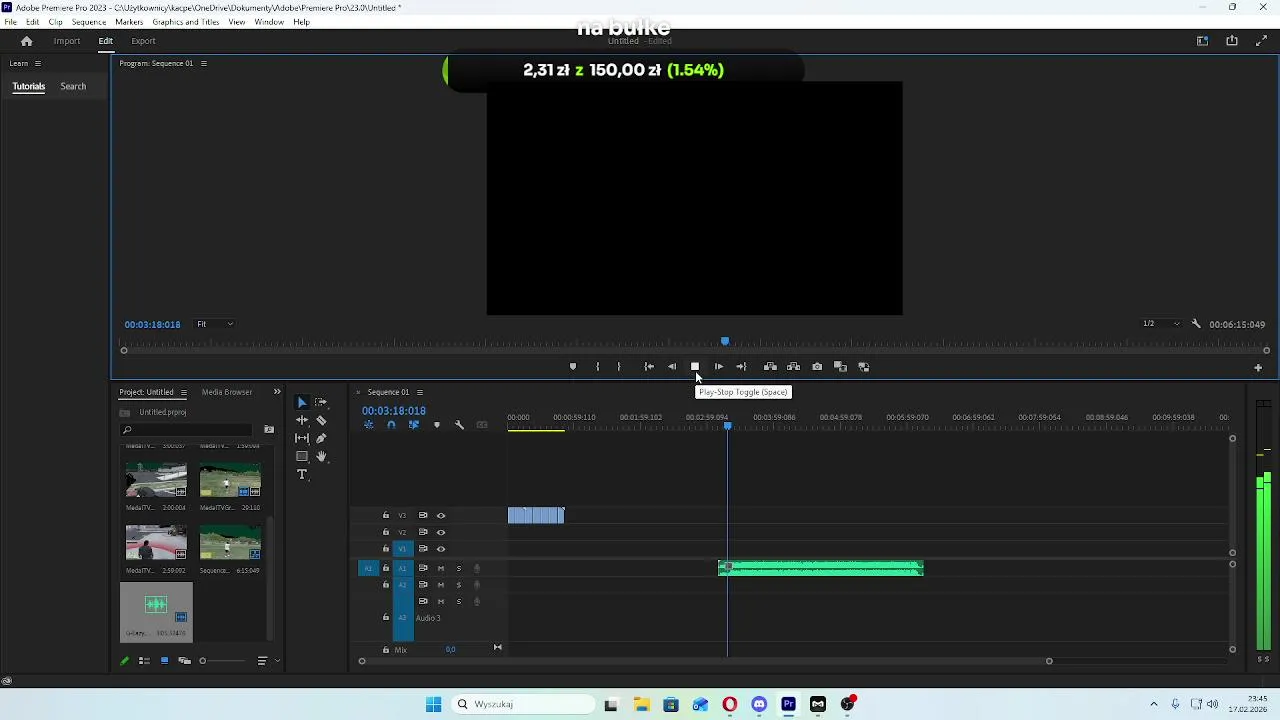Click Mark In button

coord(597,367)
